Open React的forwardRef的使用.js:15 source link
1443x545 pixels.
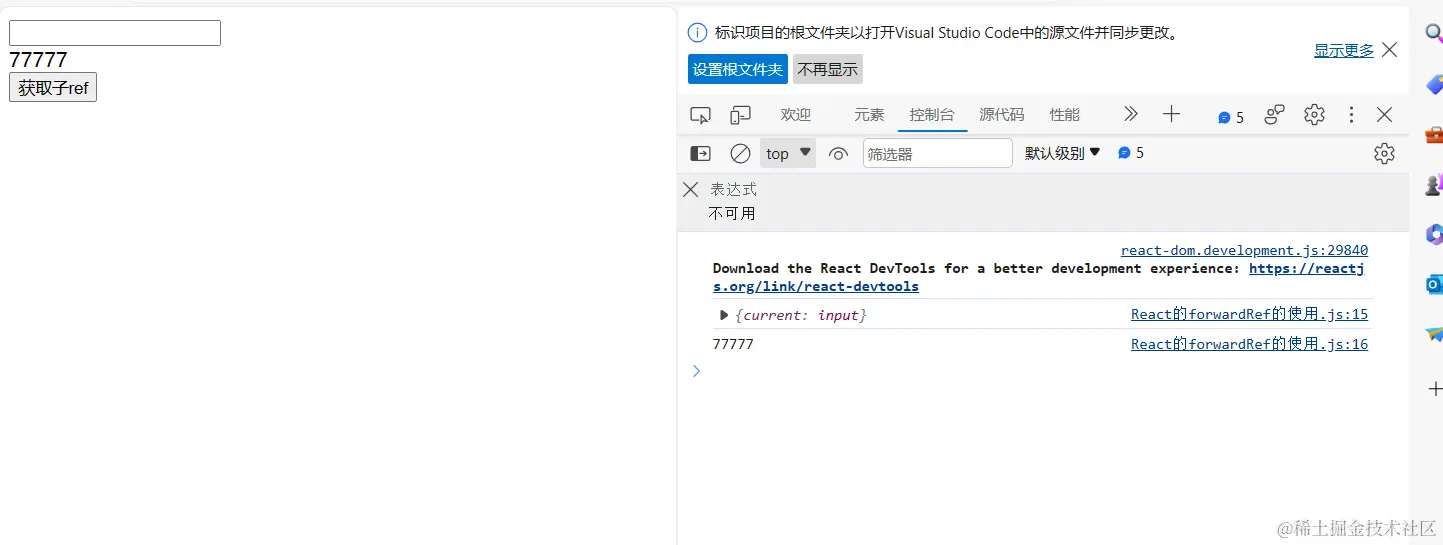(x=1249, y=314)
